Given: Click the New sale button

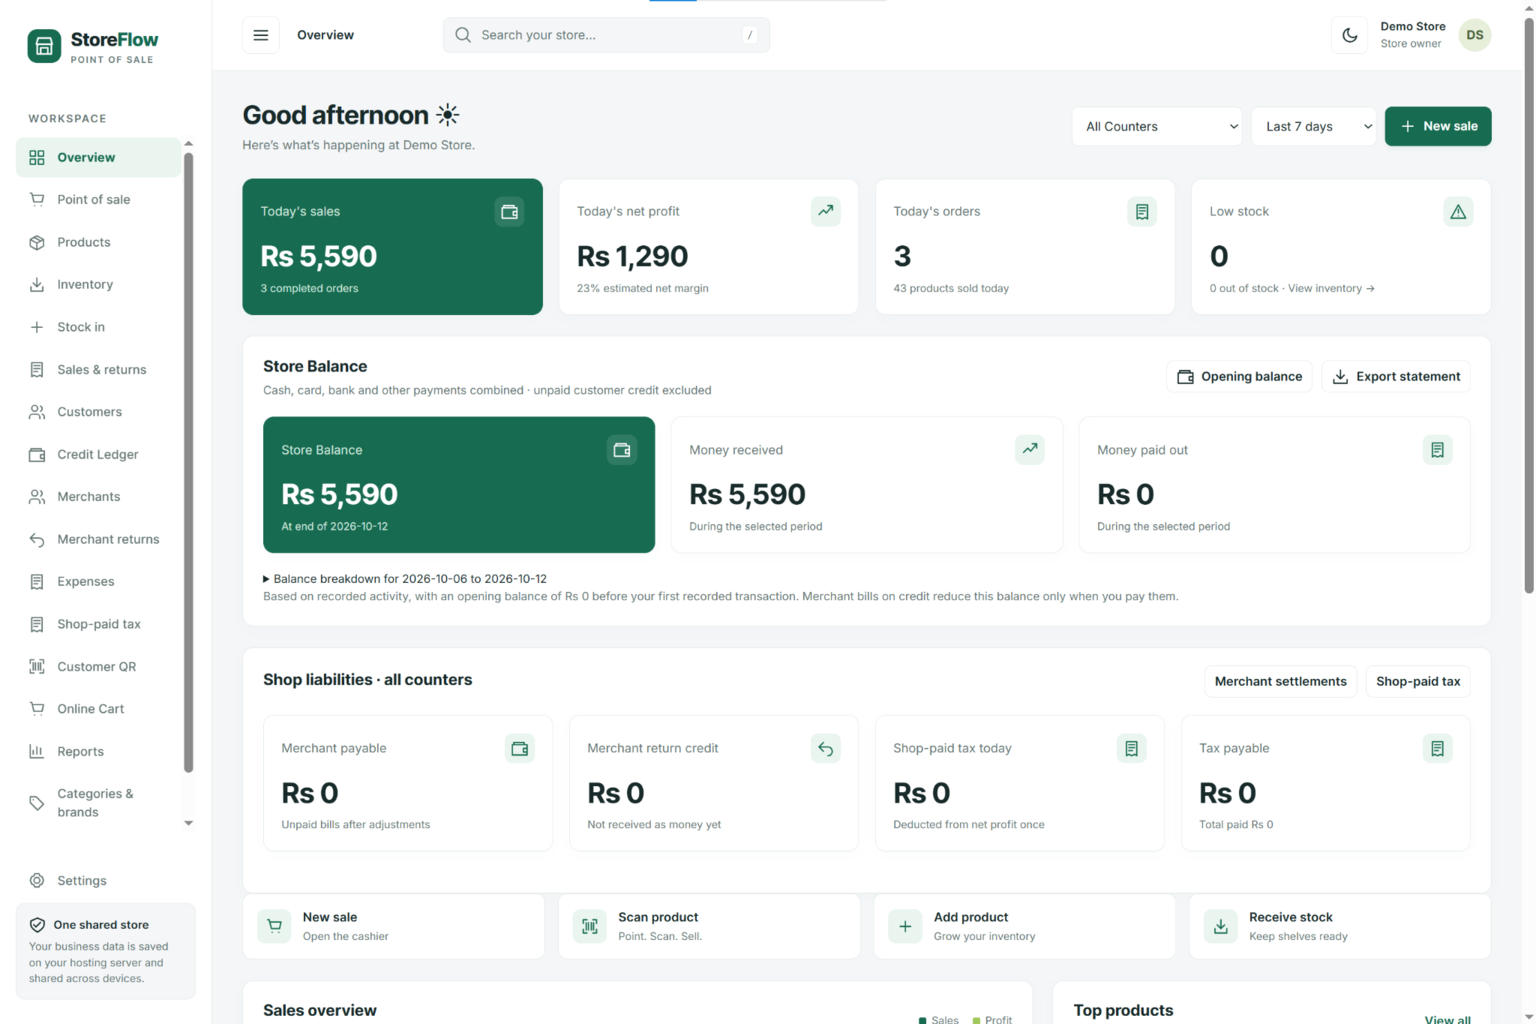Looking at the screenshot, I should click(1438, 126).
